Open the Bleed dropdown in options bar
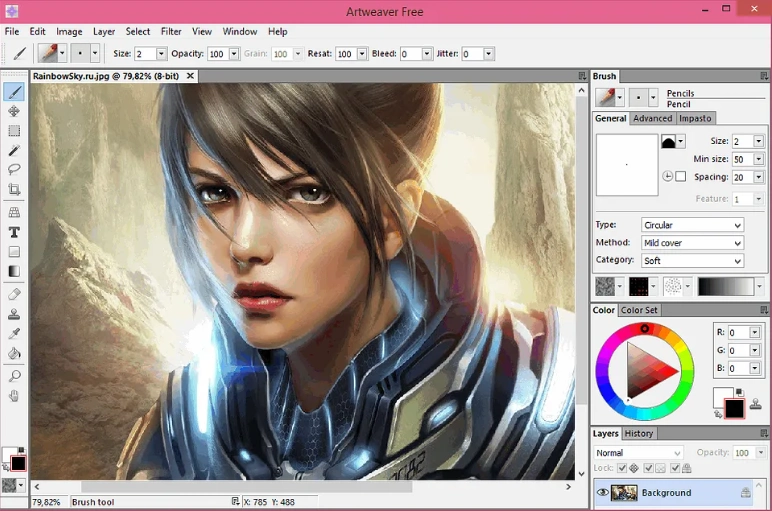The image size is (772, 511). tap(427, 54)
